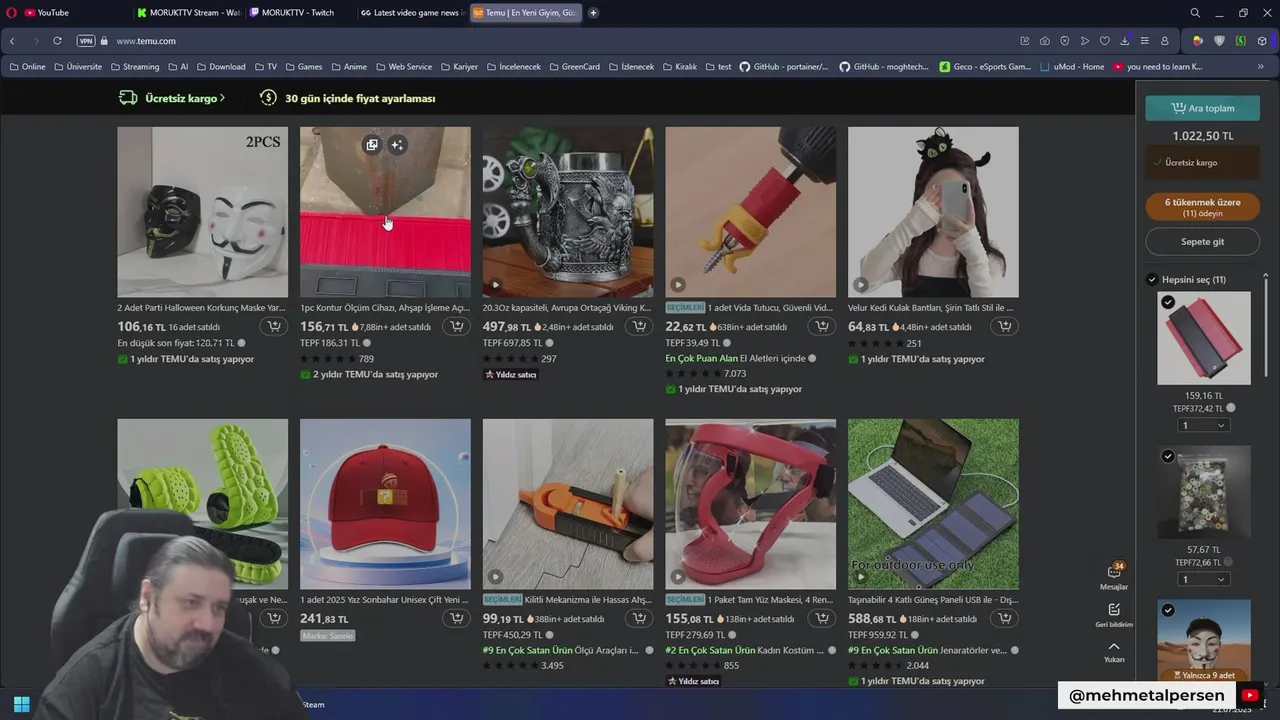The width and height of the screenshot is (1280, 720).
Task: Open the Viking mug product thumbnail
Action: (568, 212)
